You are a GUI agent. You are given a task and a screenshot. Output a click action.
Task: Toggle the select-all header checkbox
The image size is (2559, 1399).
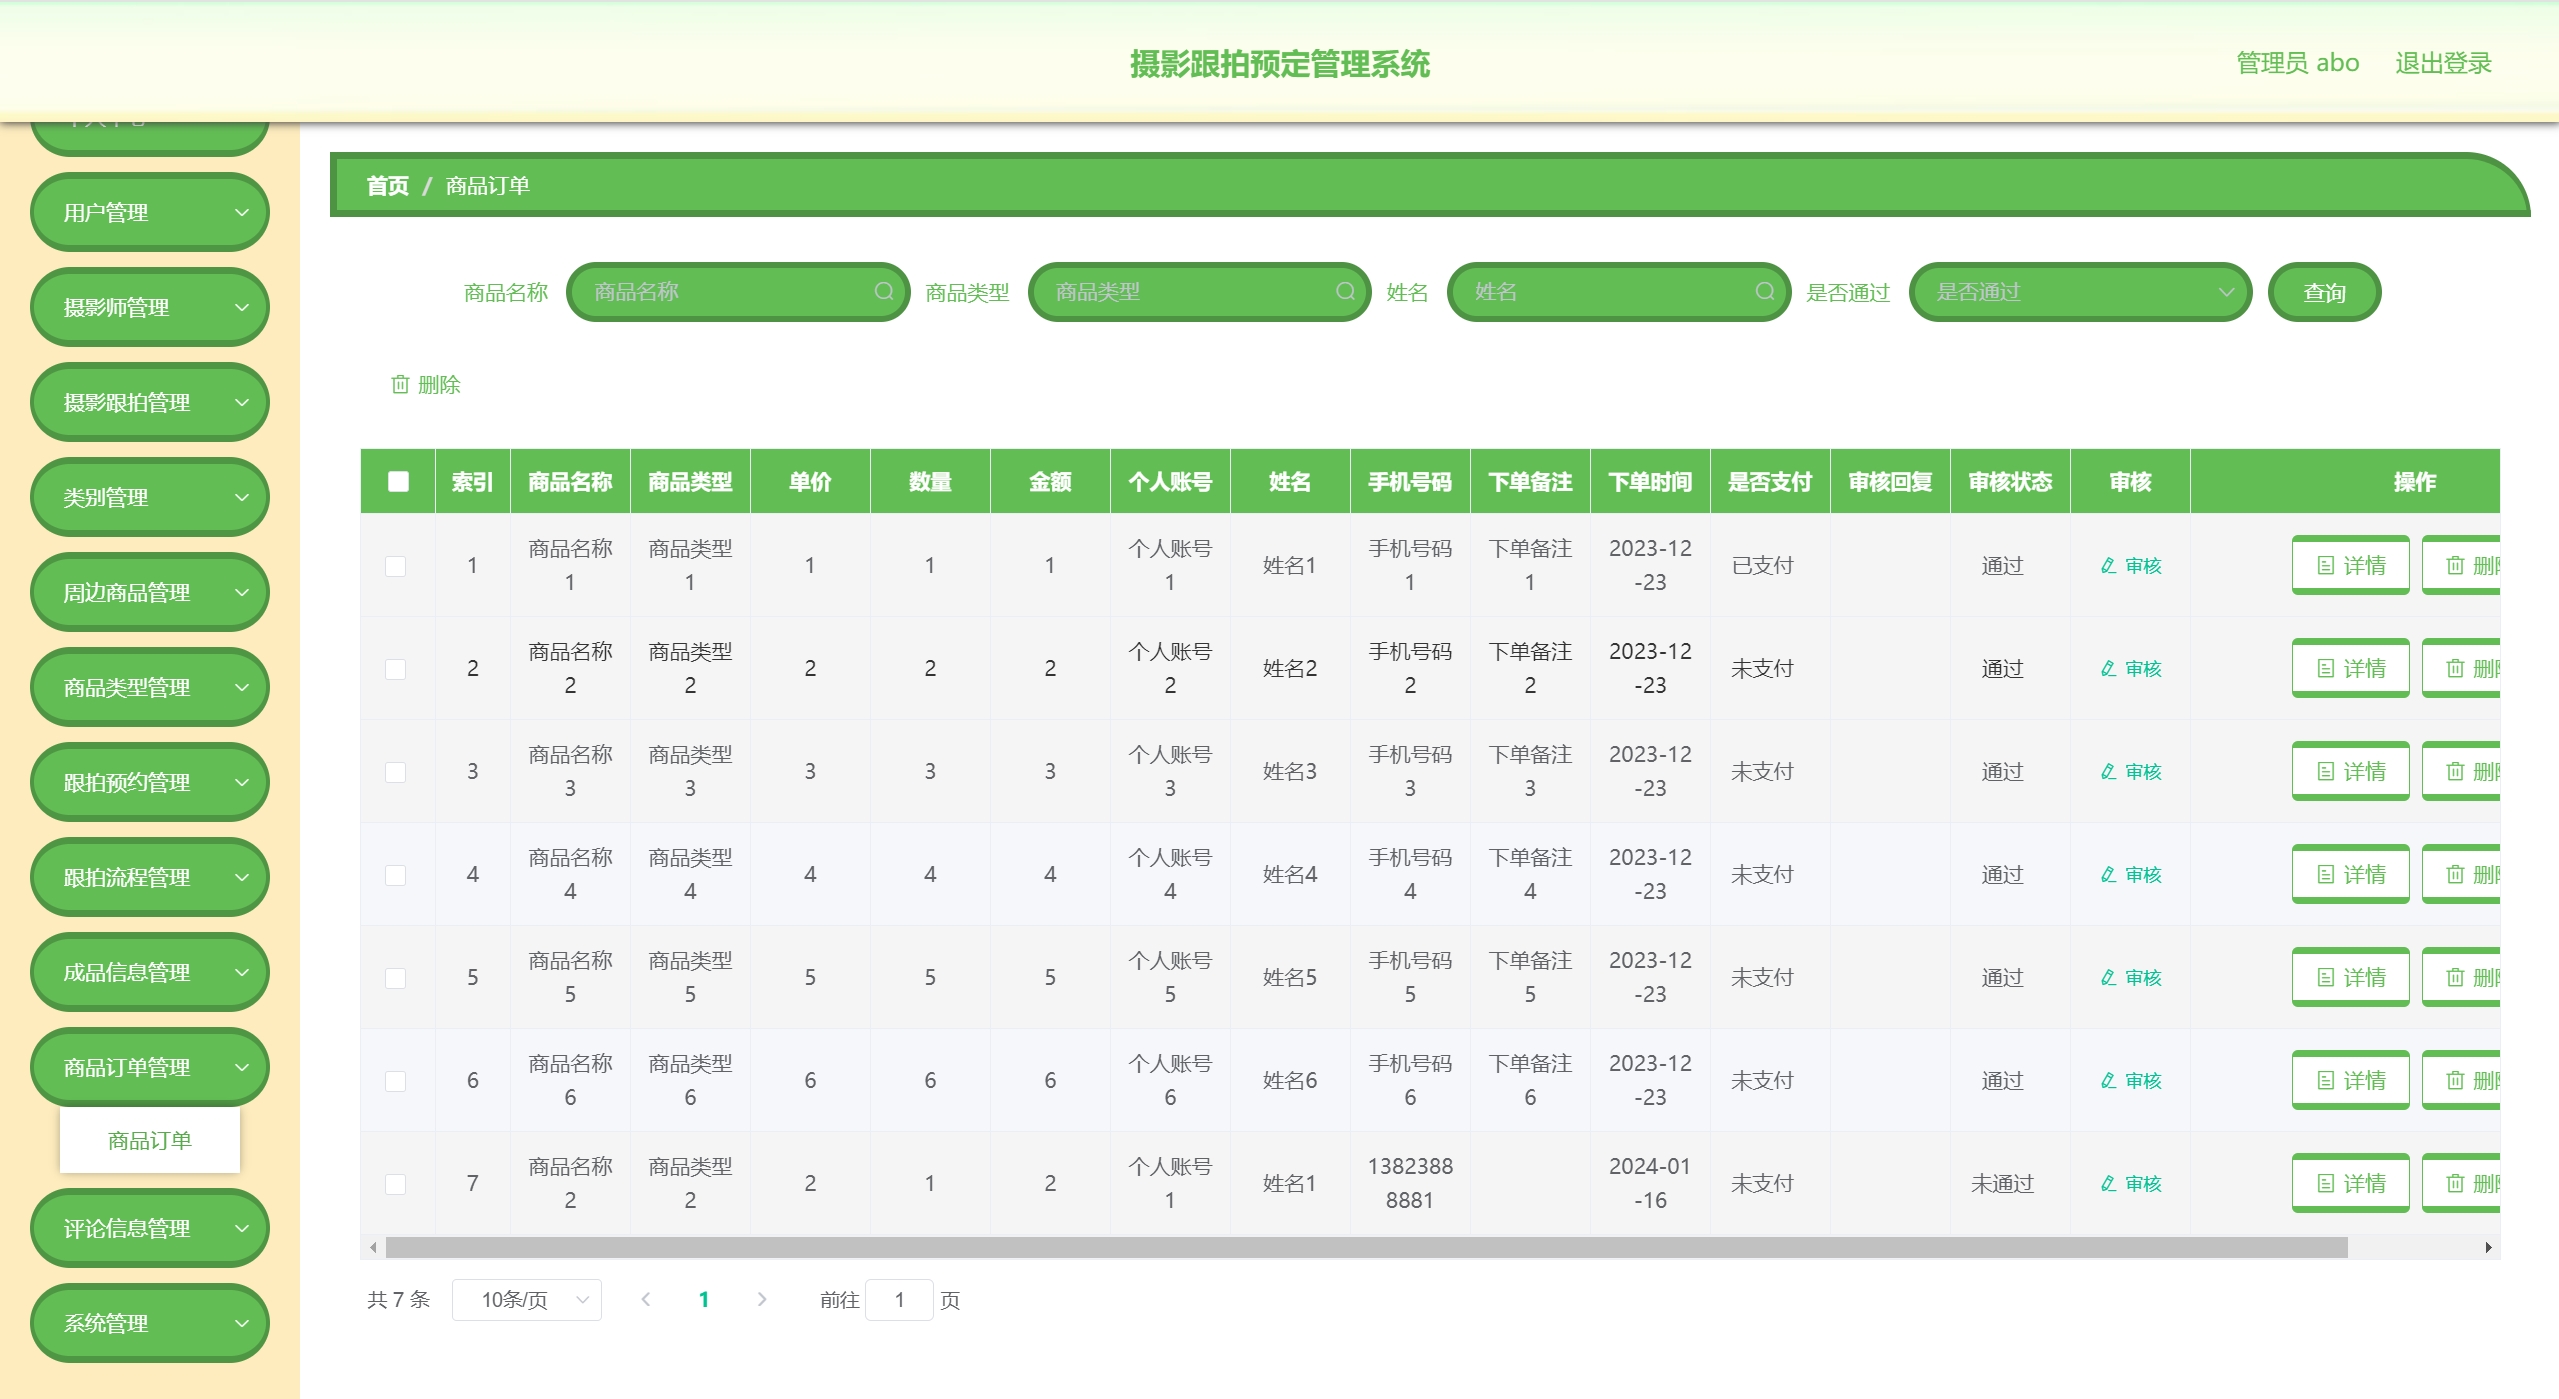click(398, 482)
